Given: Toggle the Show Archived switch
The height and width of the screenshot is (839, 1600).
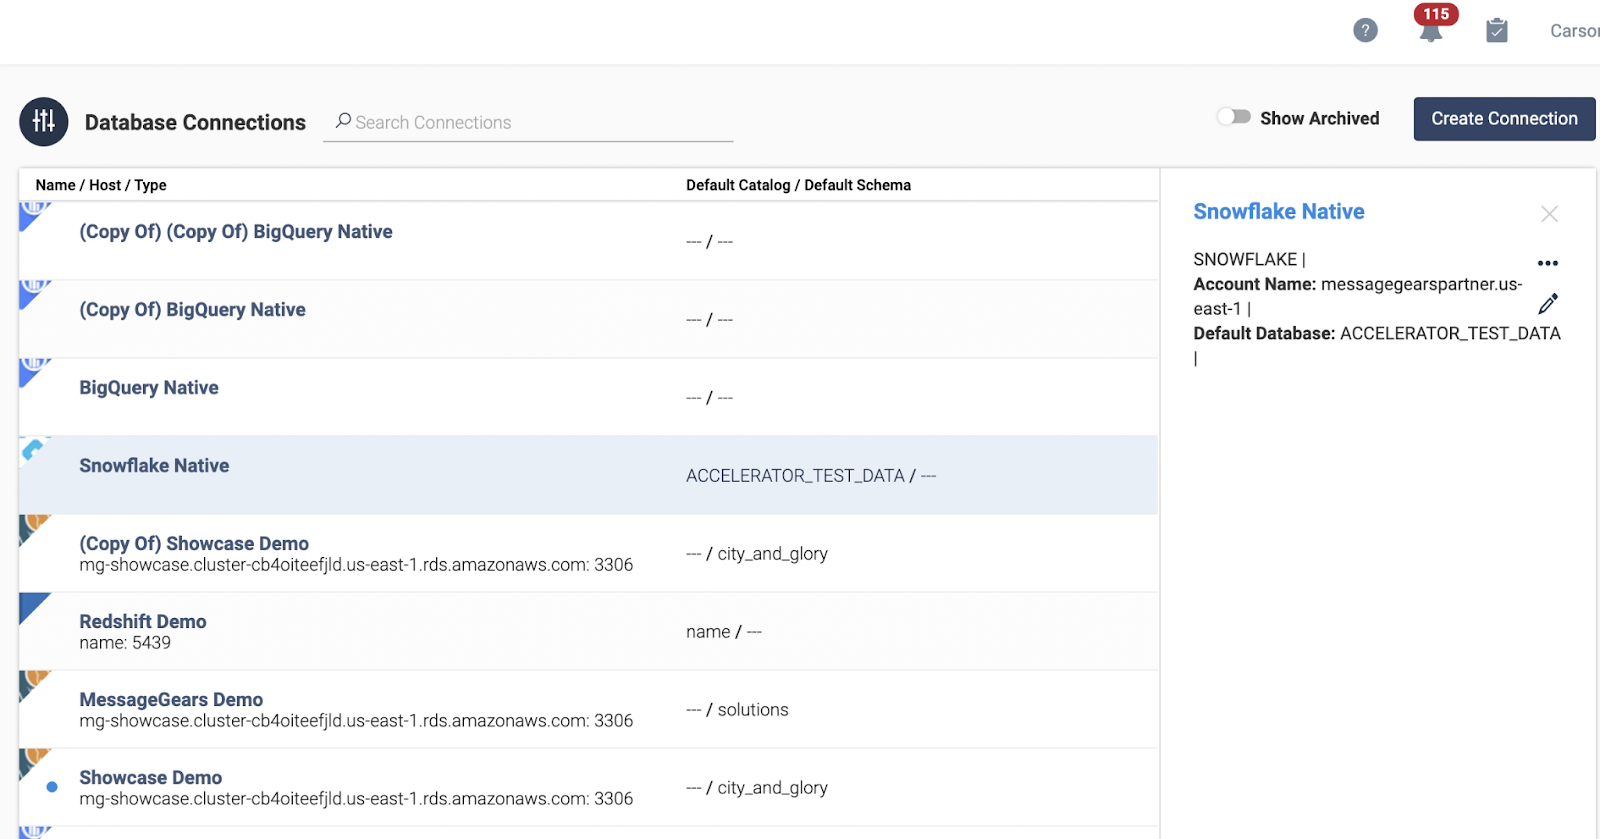Looking at the screenshot, I should 1234,117.
